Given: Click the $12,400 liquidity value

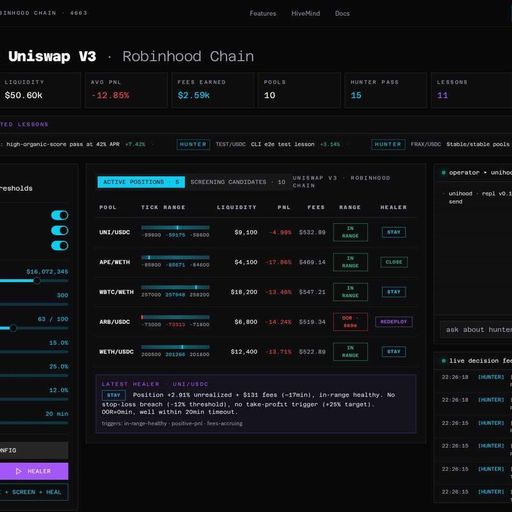Looking at the screenshot, I should coord(244,352).
